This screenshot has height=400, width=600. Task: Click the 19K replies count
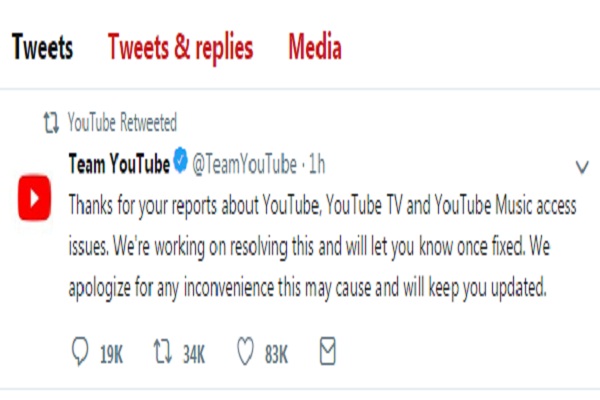(x=112, y=353)
